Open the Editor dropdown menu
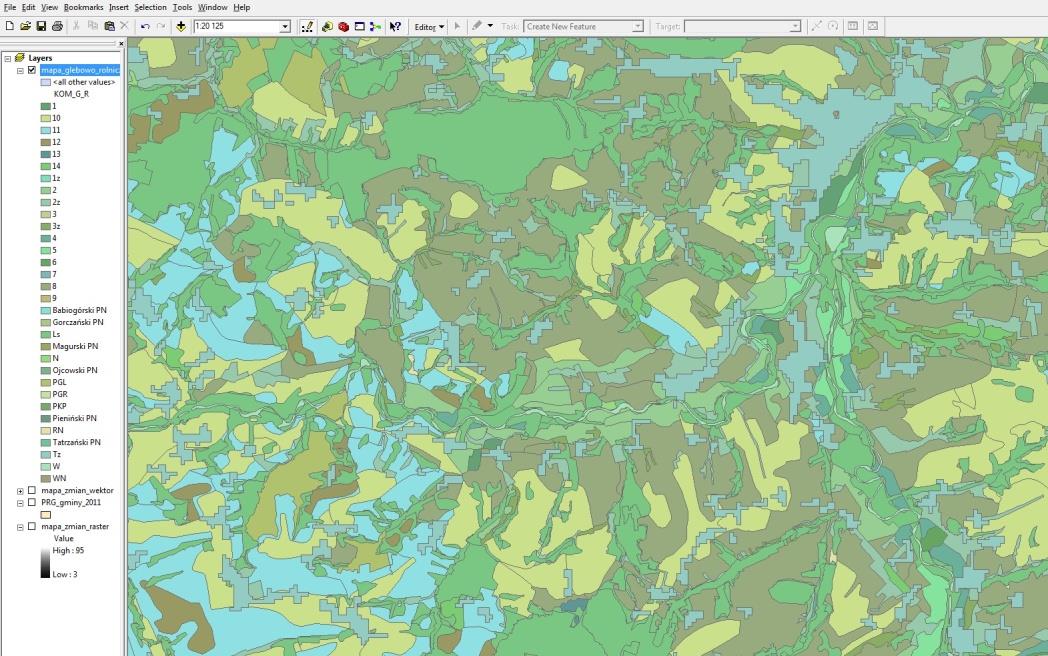 429,27
